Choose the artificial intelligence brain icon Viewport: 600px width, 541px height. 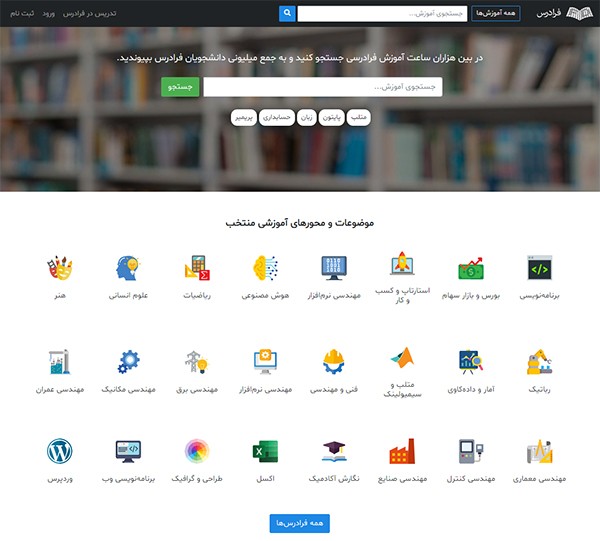point(265,267)
